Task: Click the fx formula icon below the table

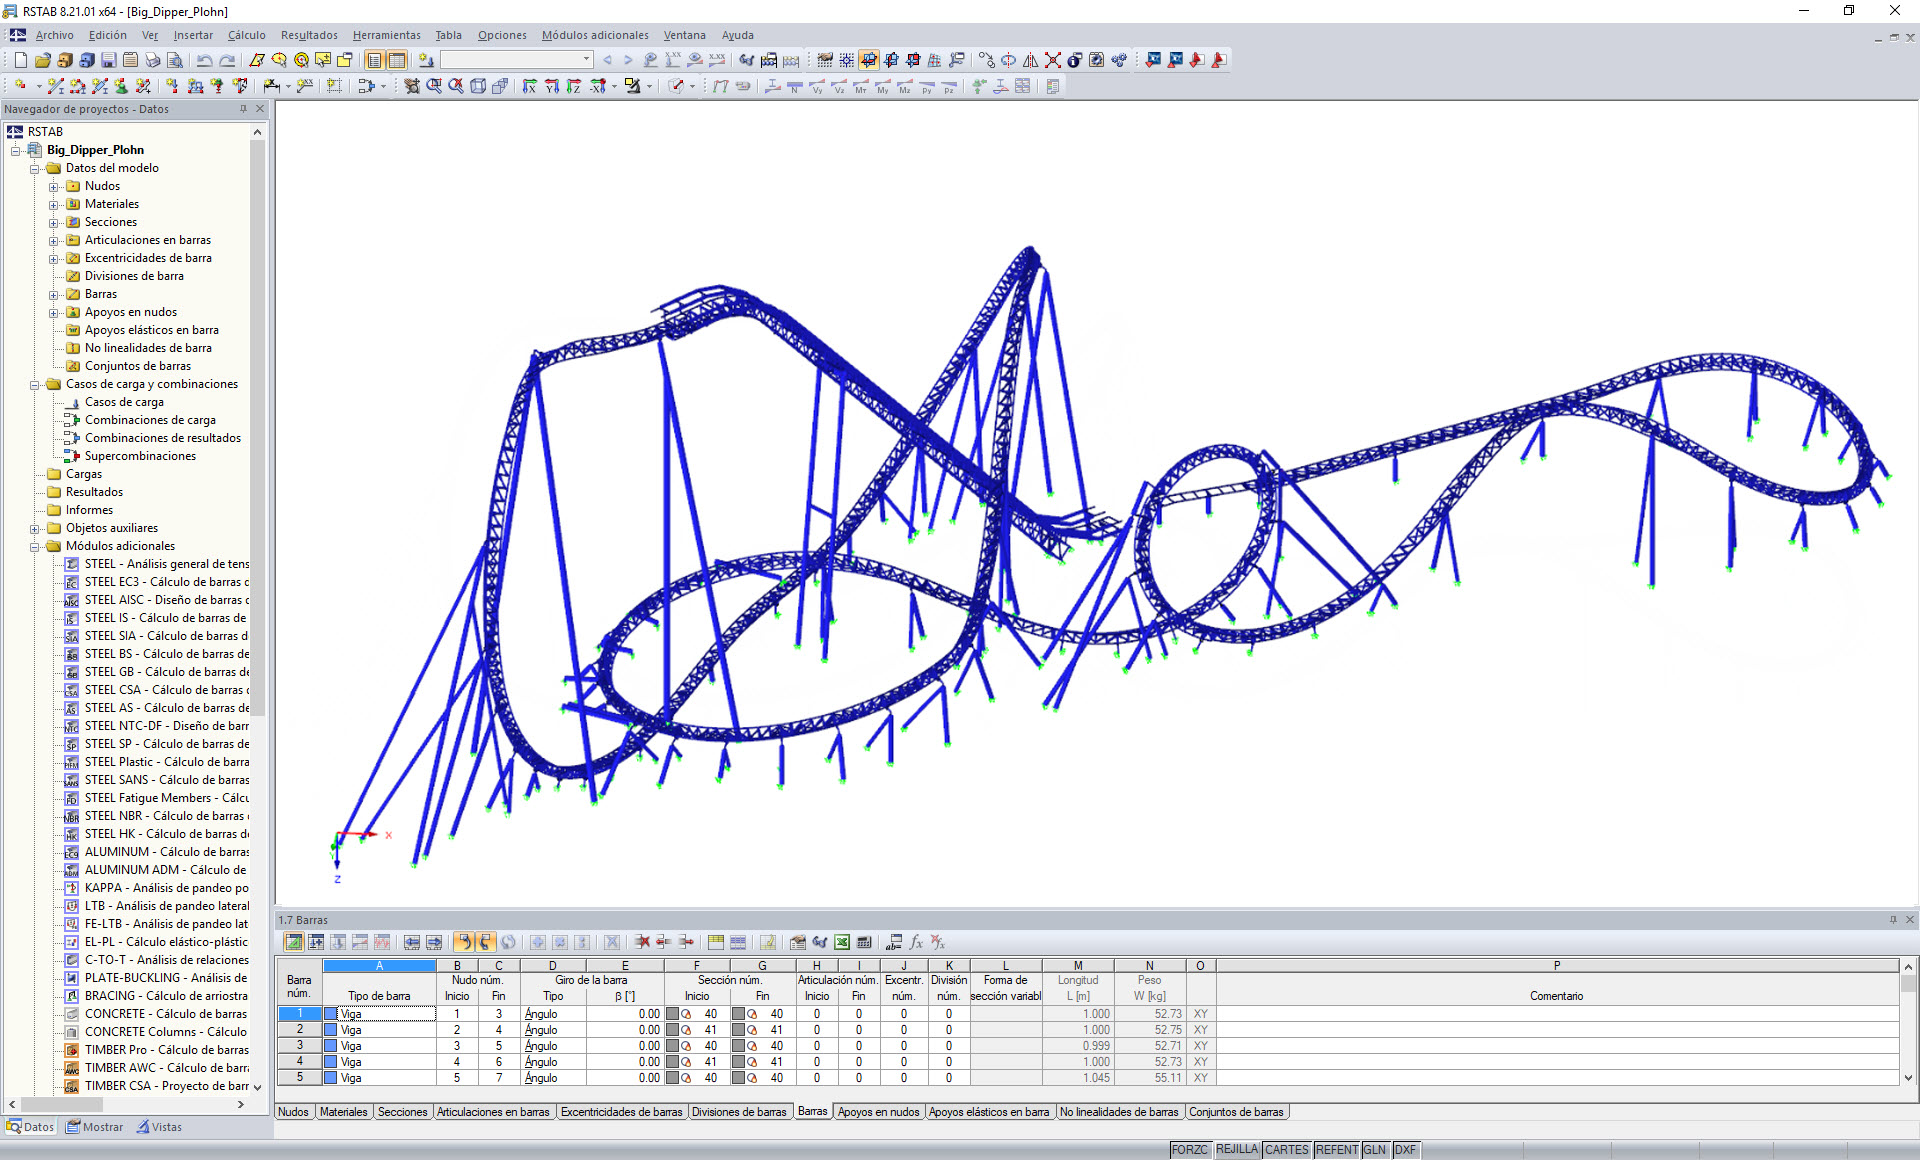Action: [915, 942]
